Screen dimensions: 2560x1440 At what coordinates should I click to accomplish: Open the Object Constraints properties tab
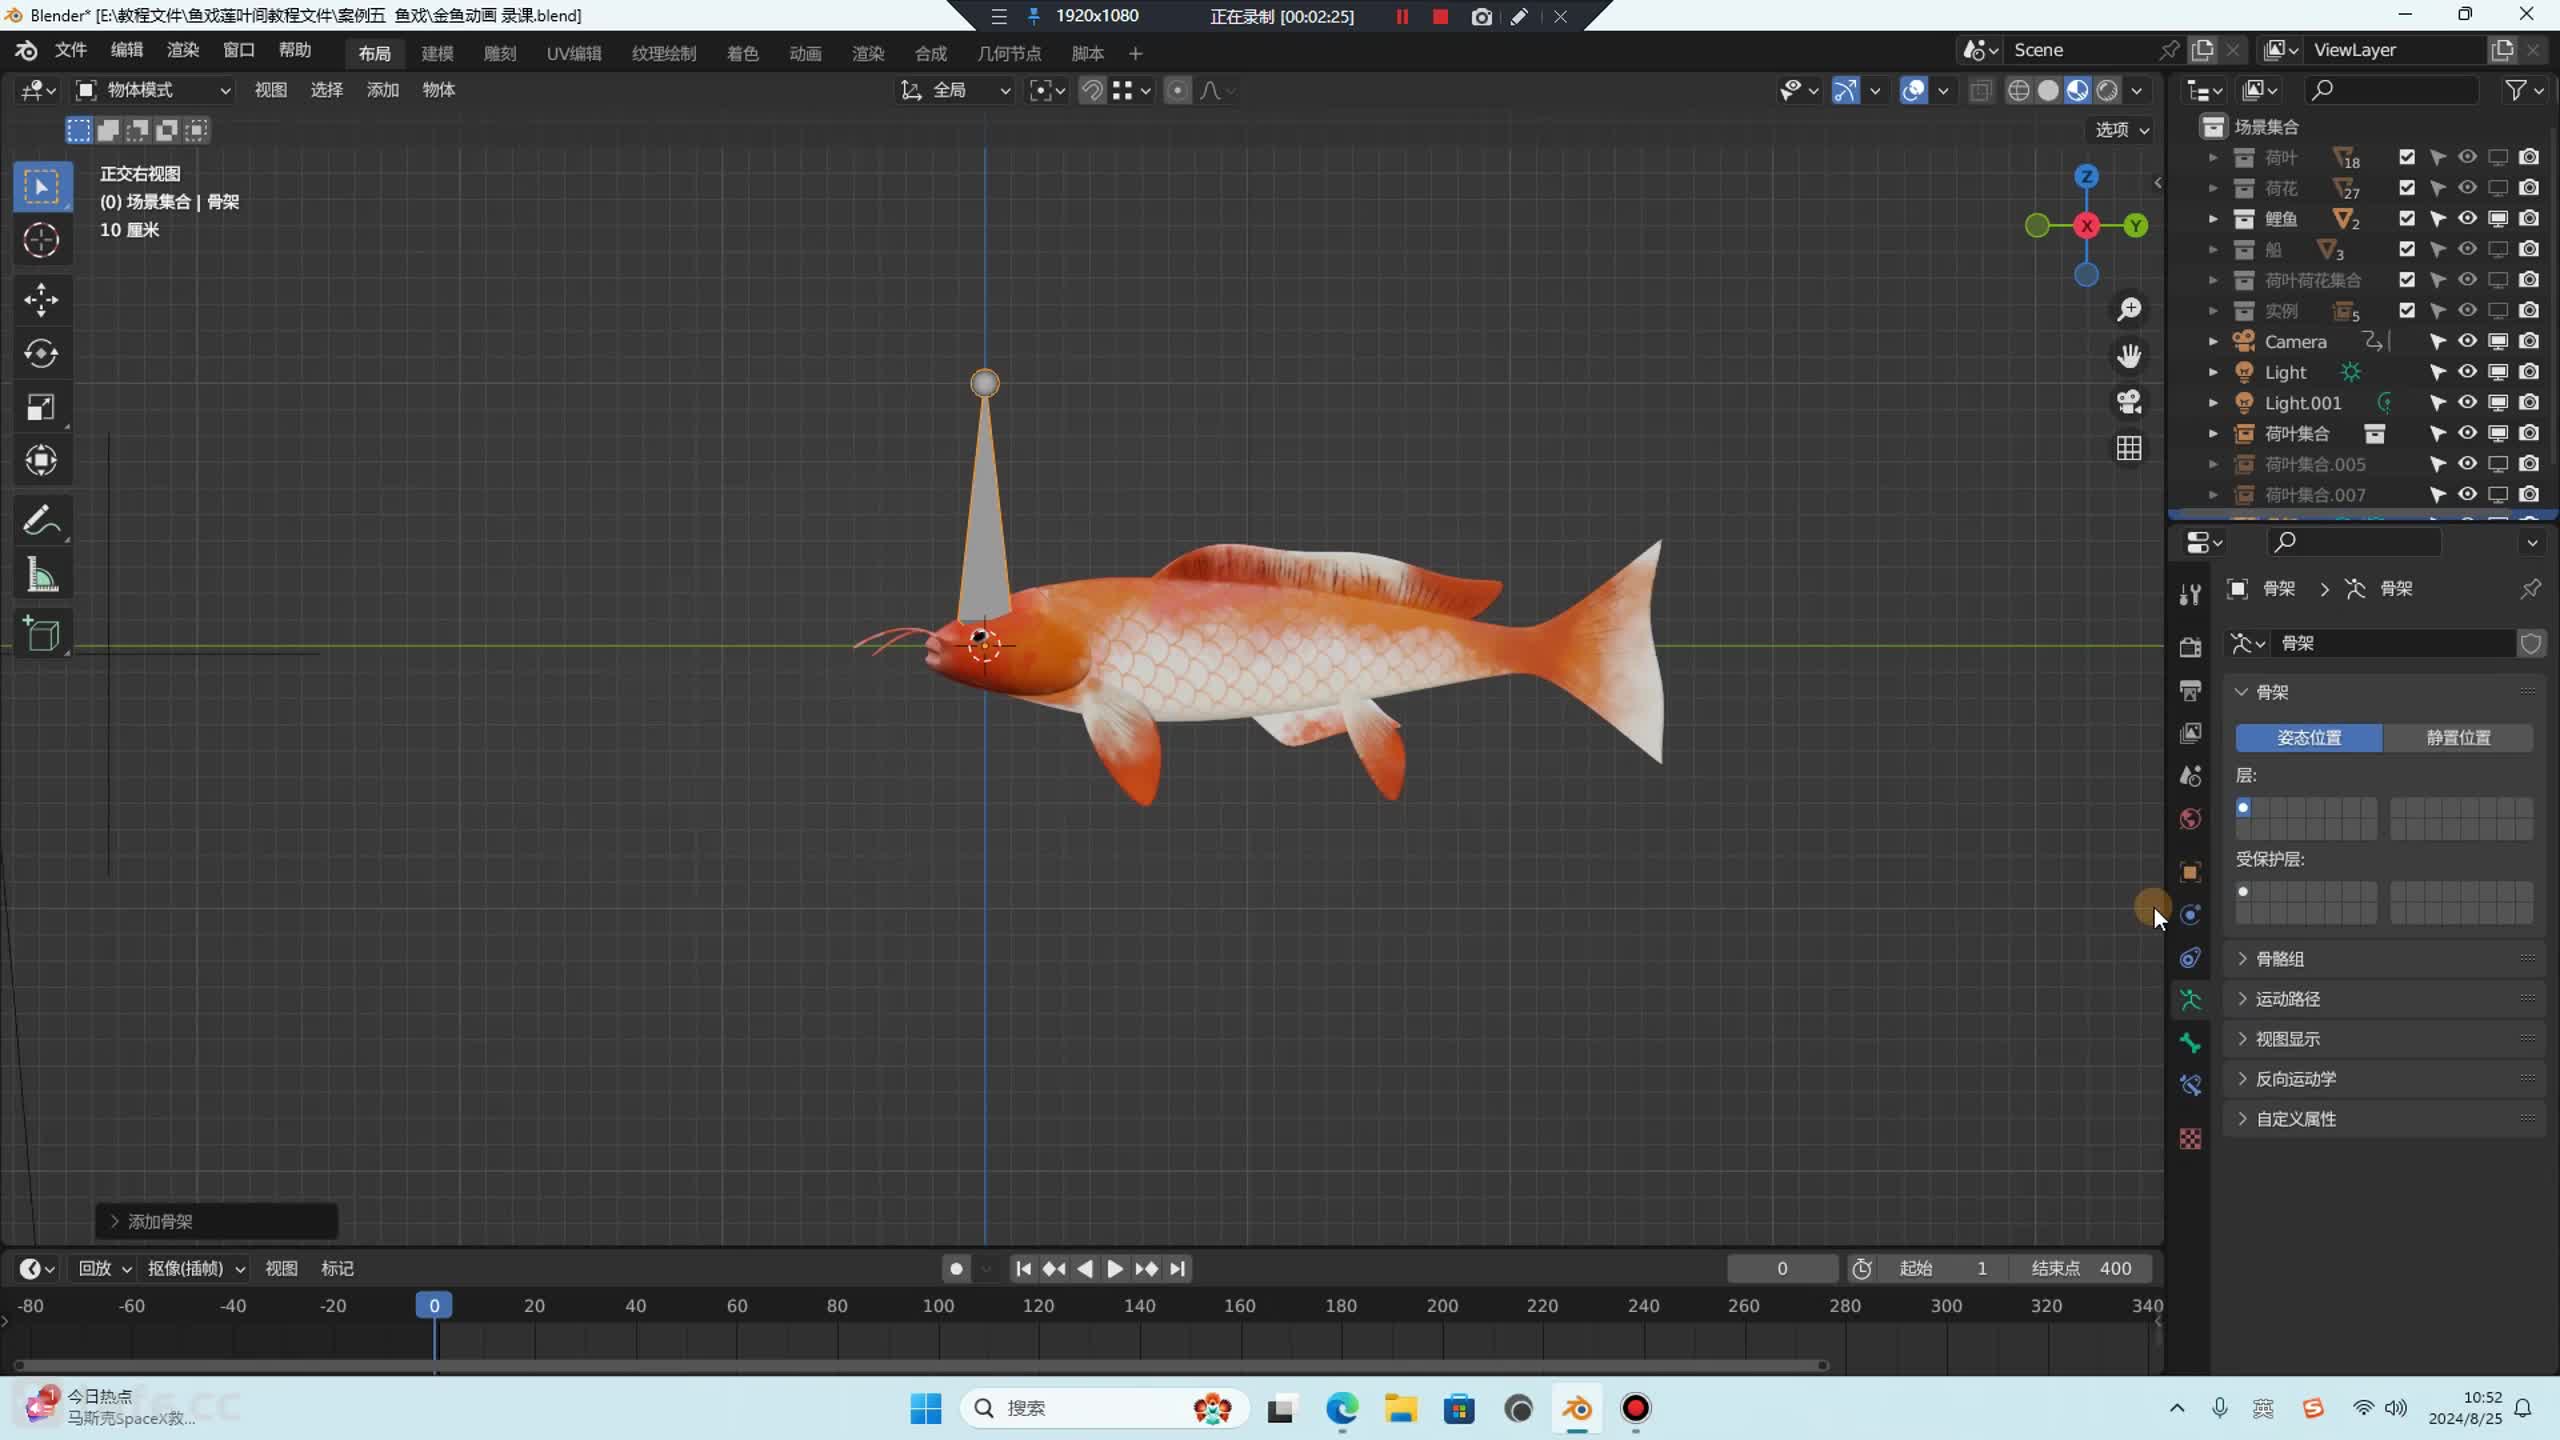2190,958
